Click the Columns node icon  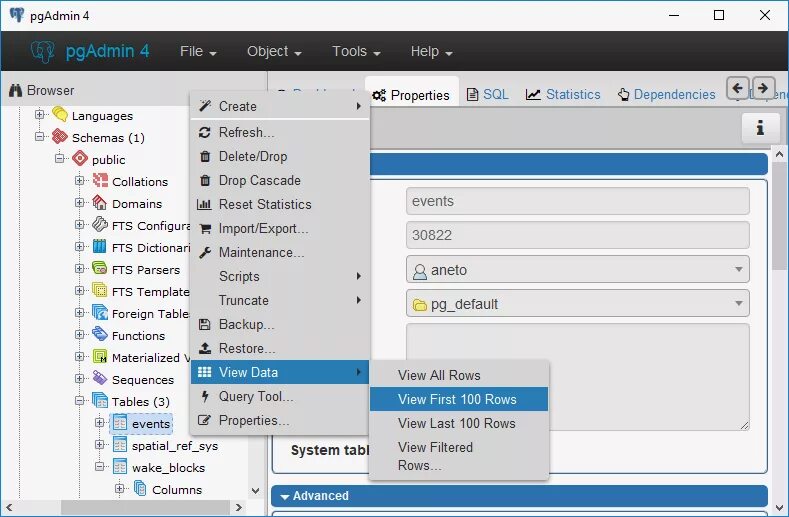(140, 488)
